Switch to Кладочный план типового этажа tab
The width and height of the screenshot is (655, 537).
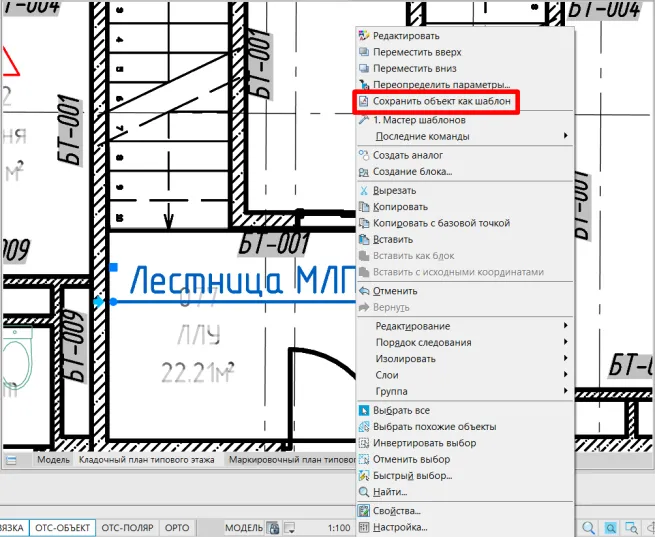pyautogui.click(x=148, y=461)
